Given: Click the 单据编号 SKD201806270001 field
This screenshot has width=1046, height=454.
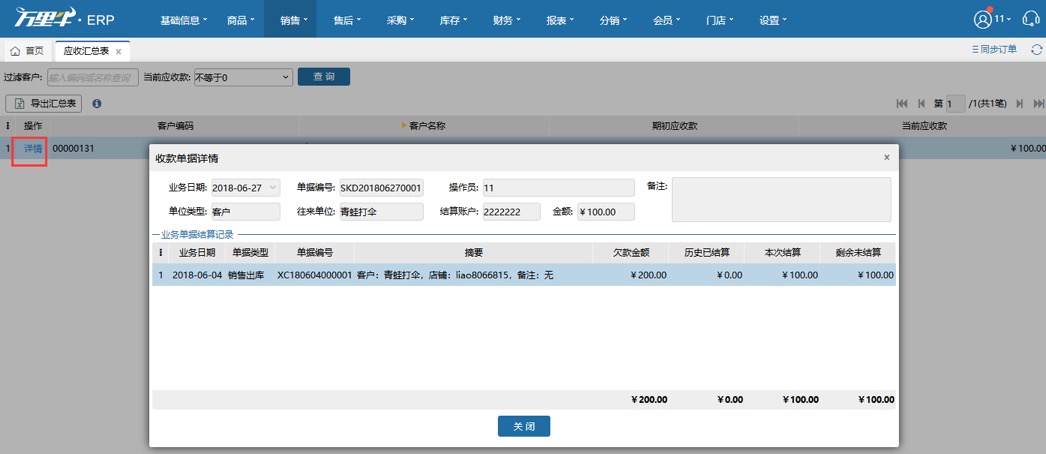Looking at the screenshot, I should click(x=382, y=188).
